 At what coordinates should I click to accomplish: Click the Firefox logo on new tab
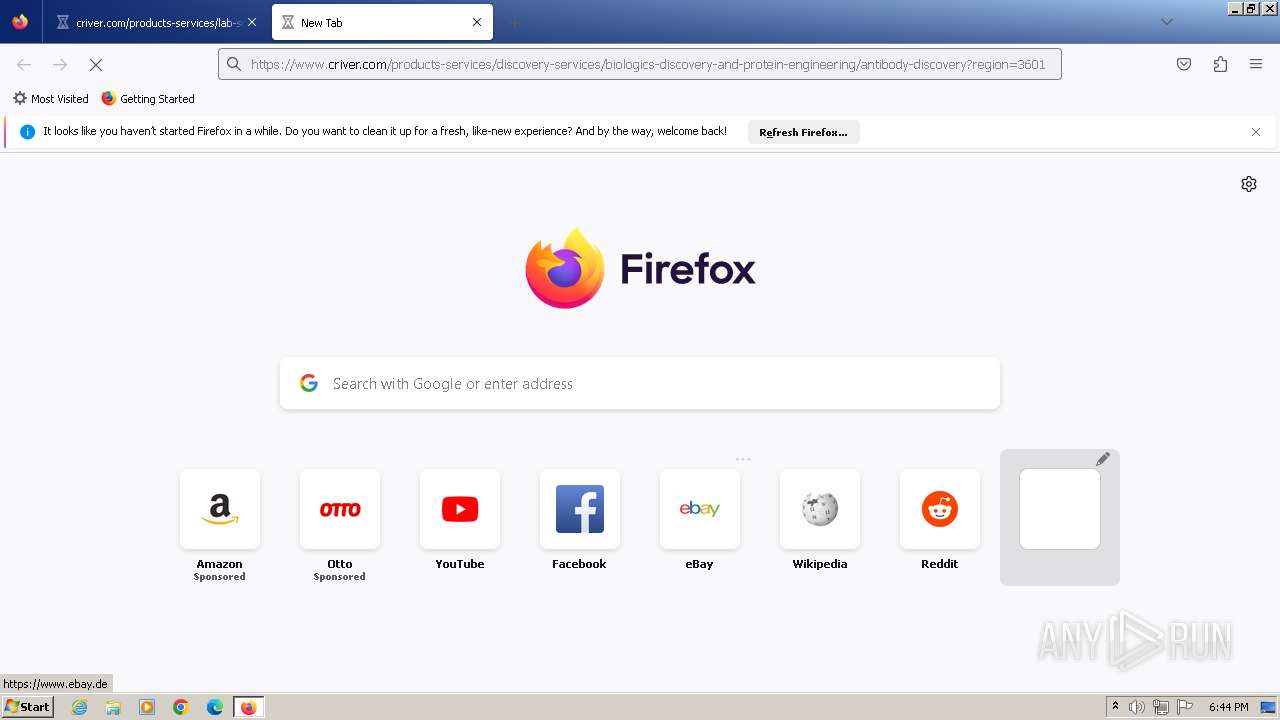pyautogui.click(x=640, y=268)
